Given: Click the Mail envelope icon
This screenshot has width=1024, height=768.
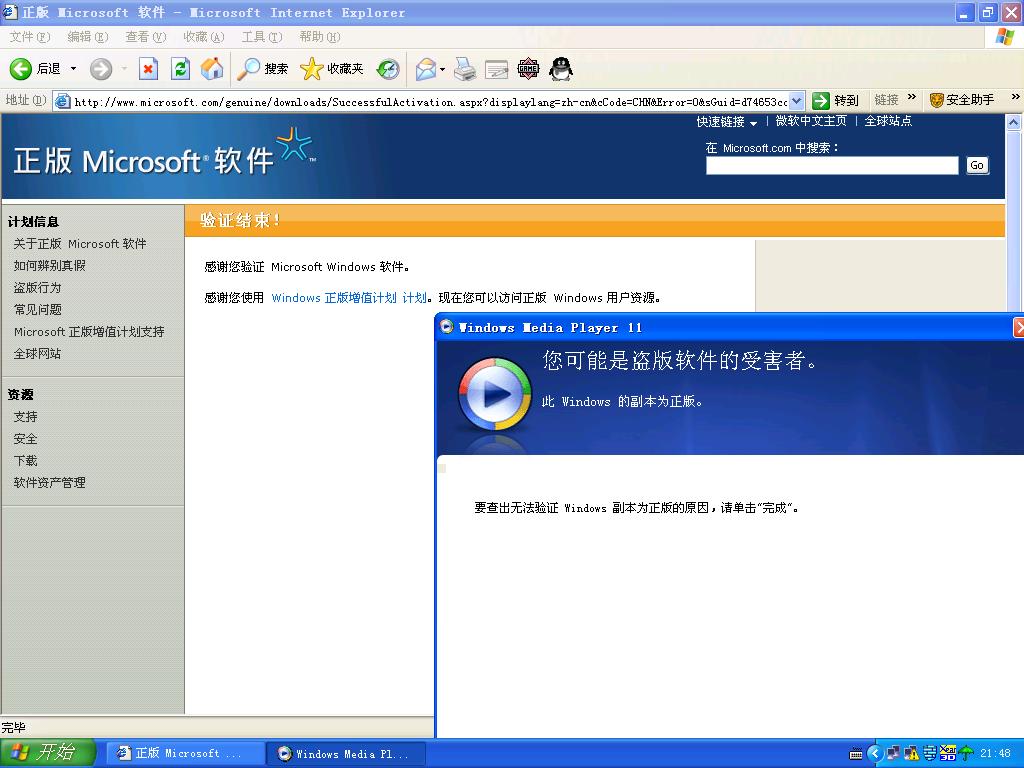Looking at the screenshot, I should click(426, 69).
